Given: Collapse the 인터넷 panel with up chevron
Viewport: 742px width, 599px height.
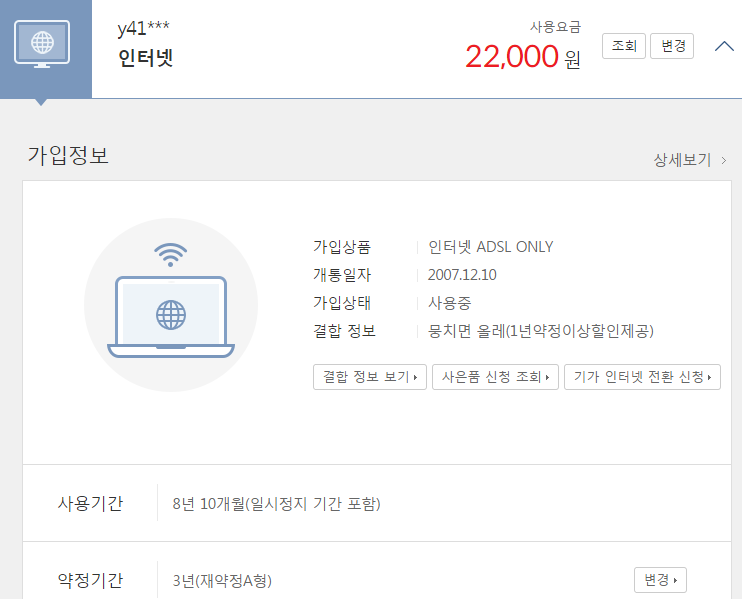Looking at the screenshot, I should coord(724,46).
